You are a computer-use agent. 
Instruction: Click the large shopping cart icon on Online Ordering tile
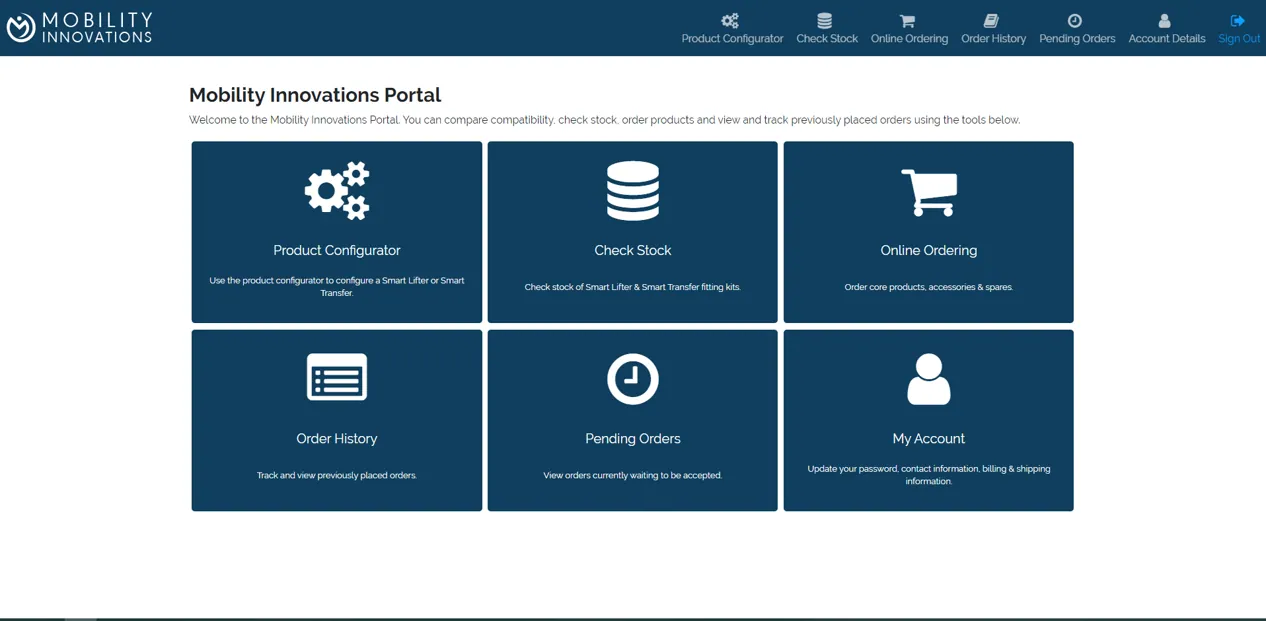(x=929, y=192)
